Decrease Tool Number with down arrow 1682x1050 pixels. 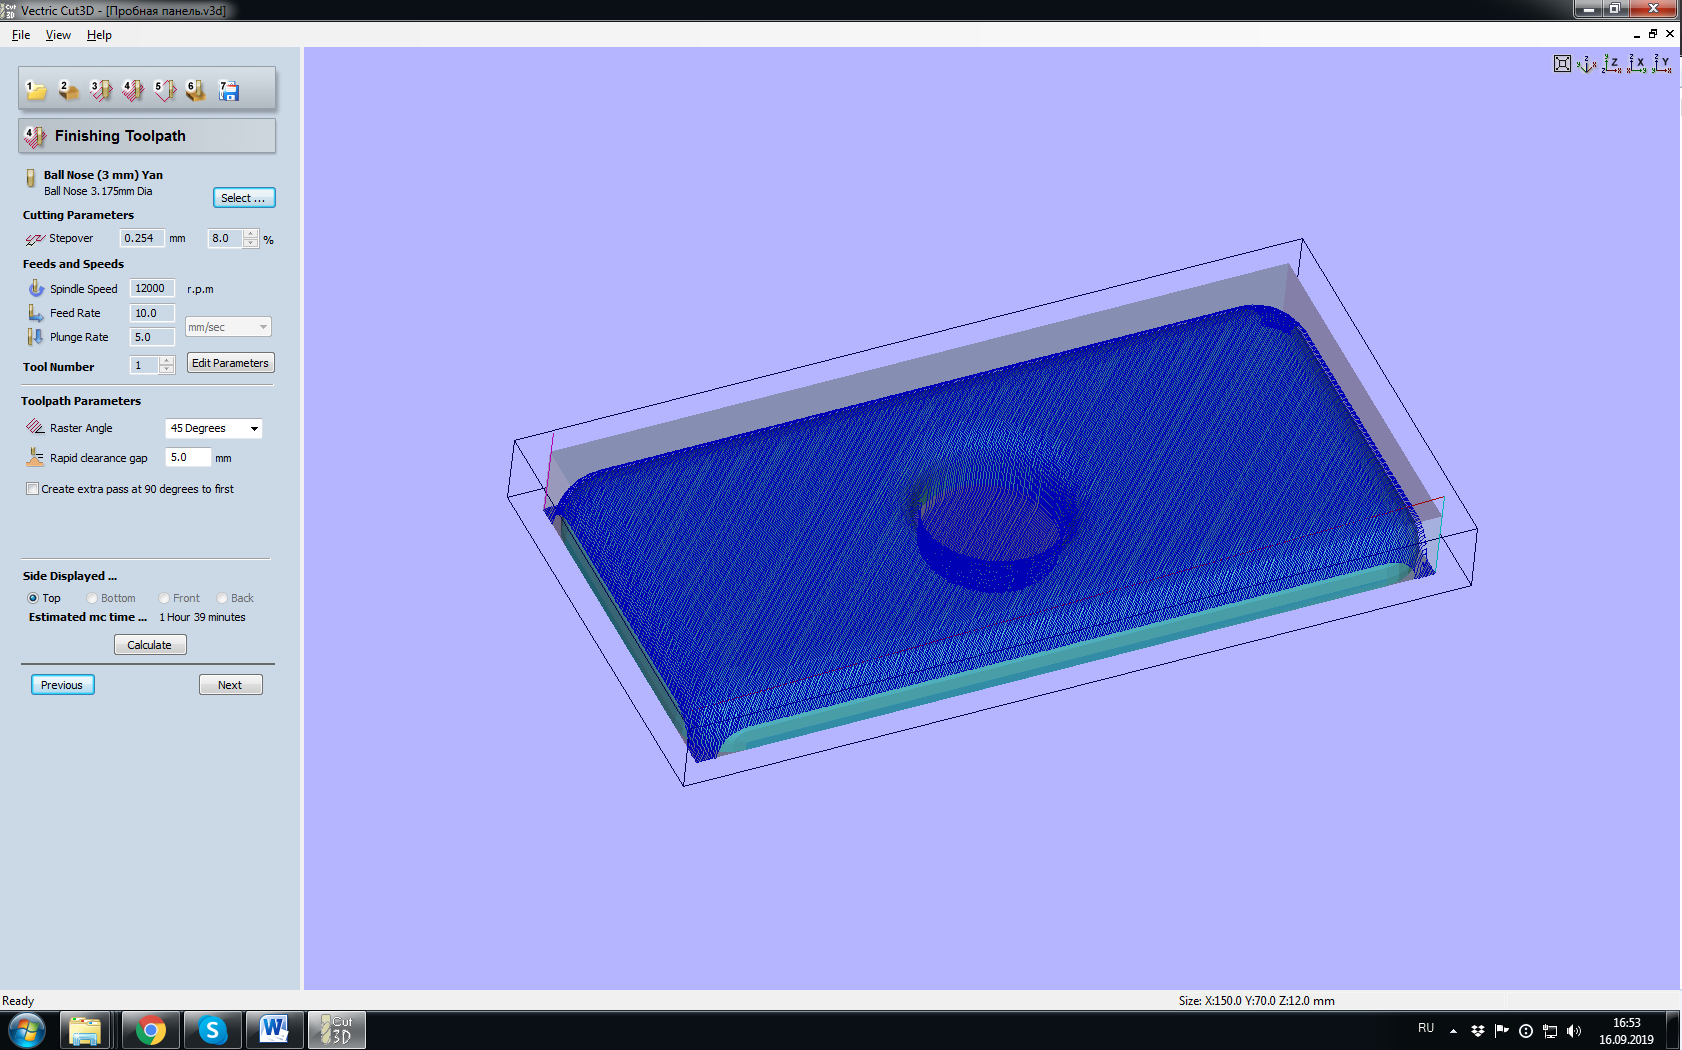point(167,370)
